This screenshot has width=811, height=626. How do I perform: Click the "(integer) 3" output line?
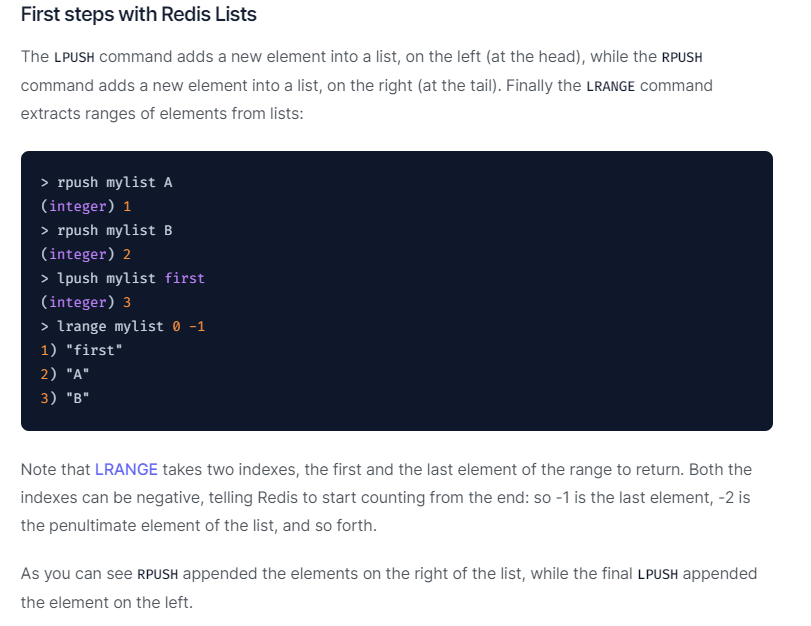point(86,302)
